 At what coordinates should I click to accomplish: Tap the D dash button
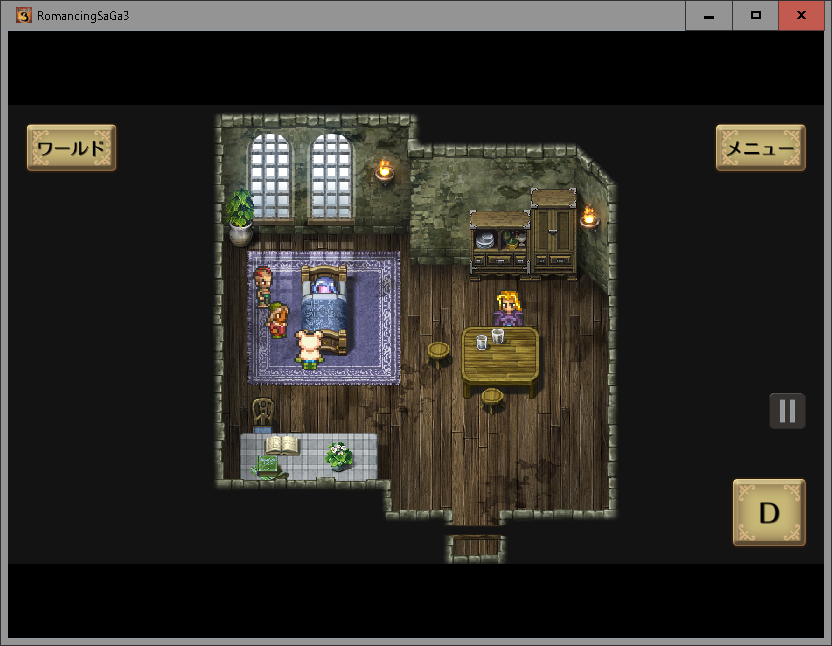click(x=769, y=512)
